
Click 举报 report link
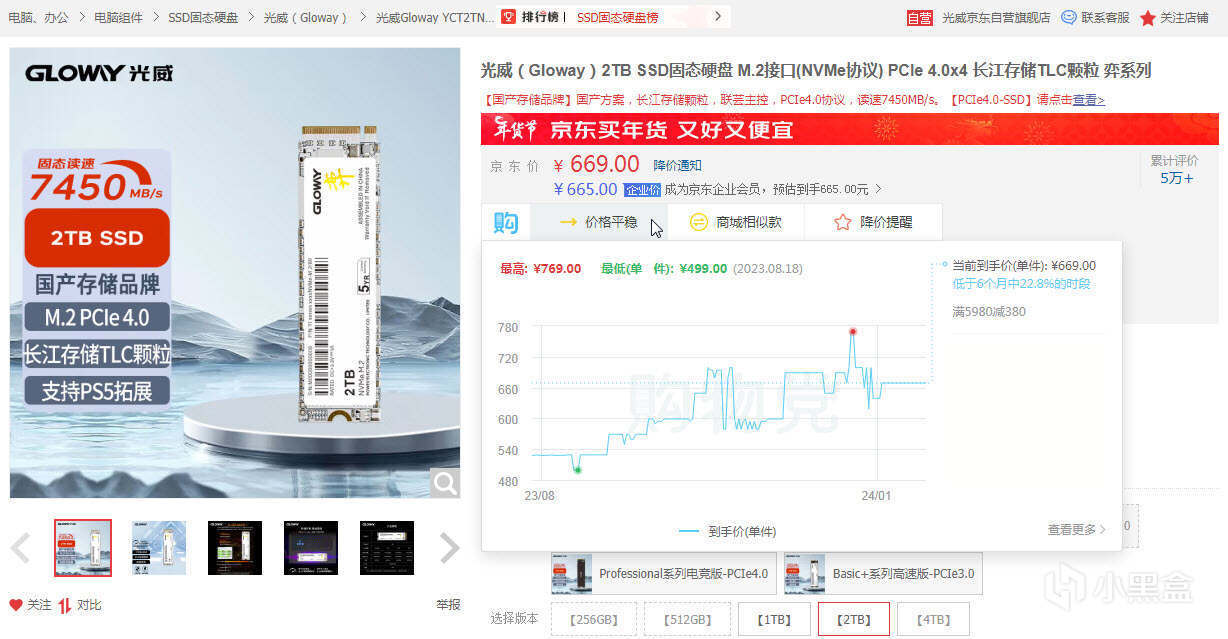(x=448, y=605)
